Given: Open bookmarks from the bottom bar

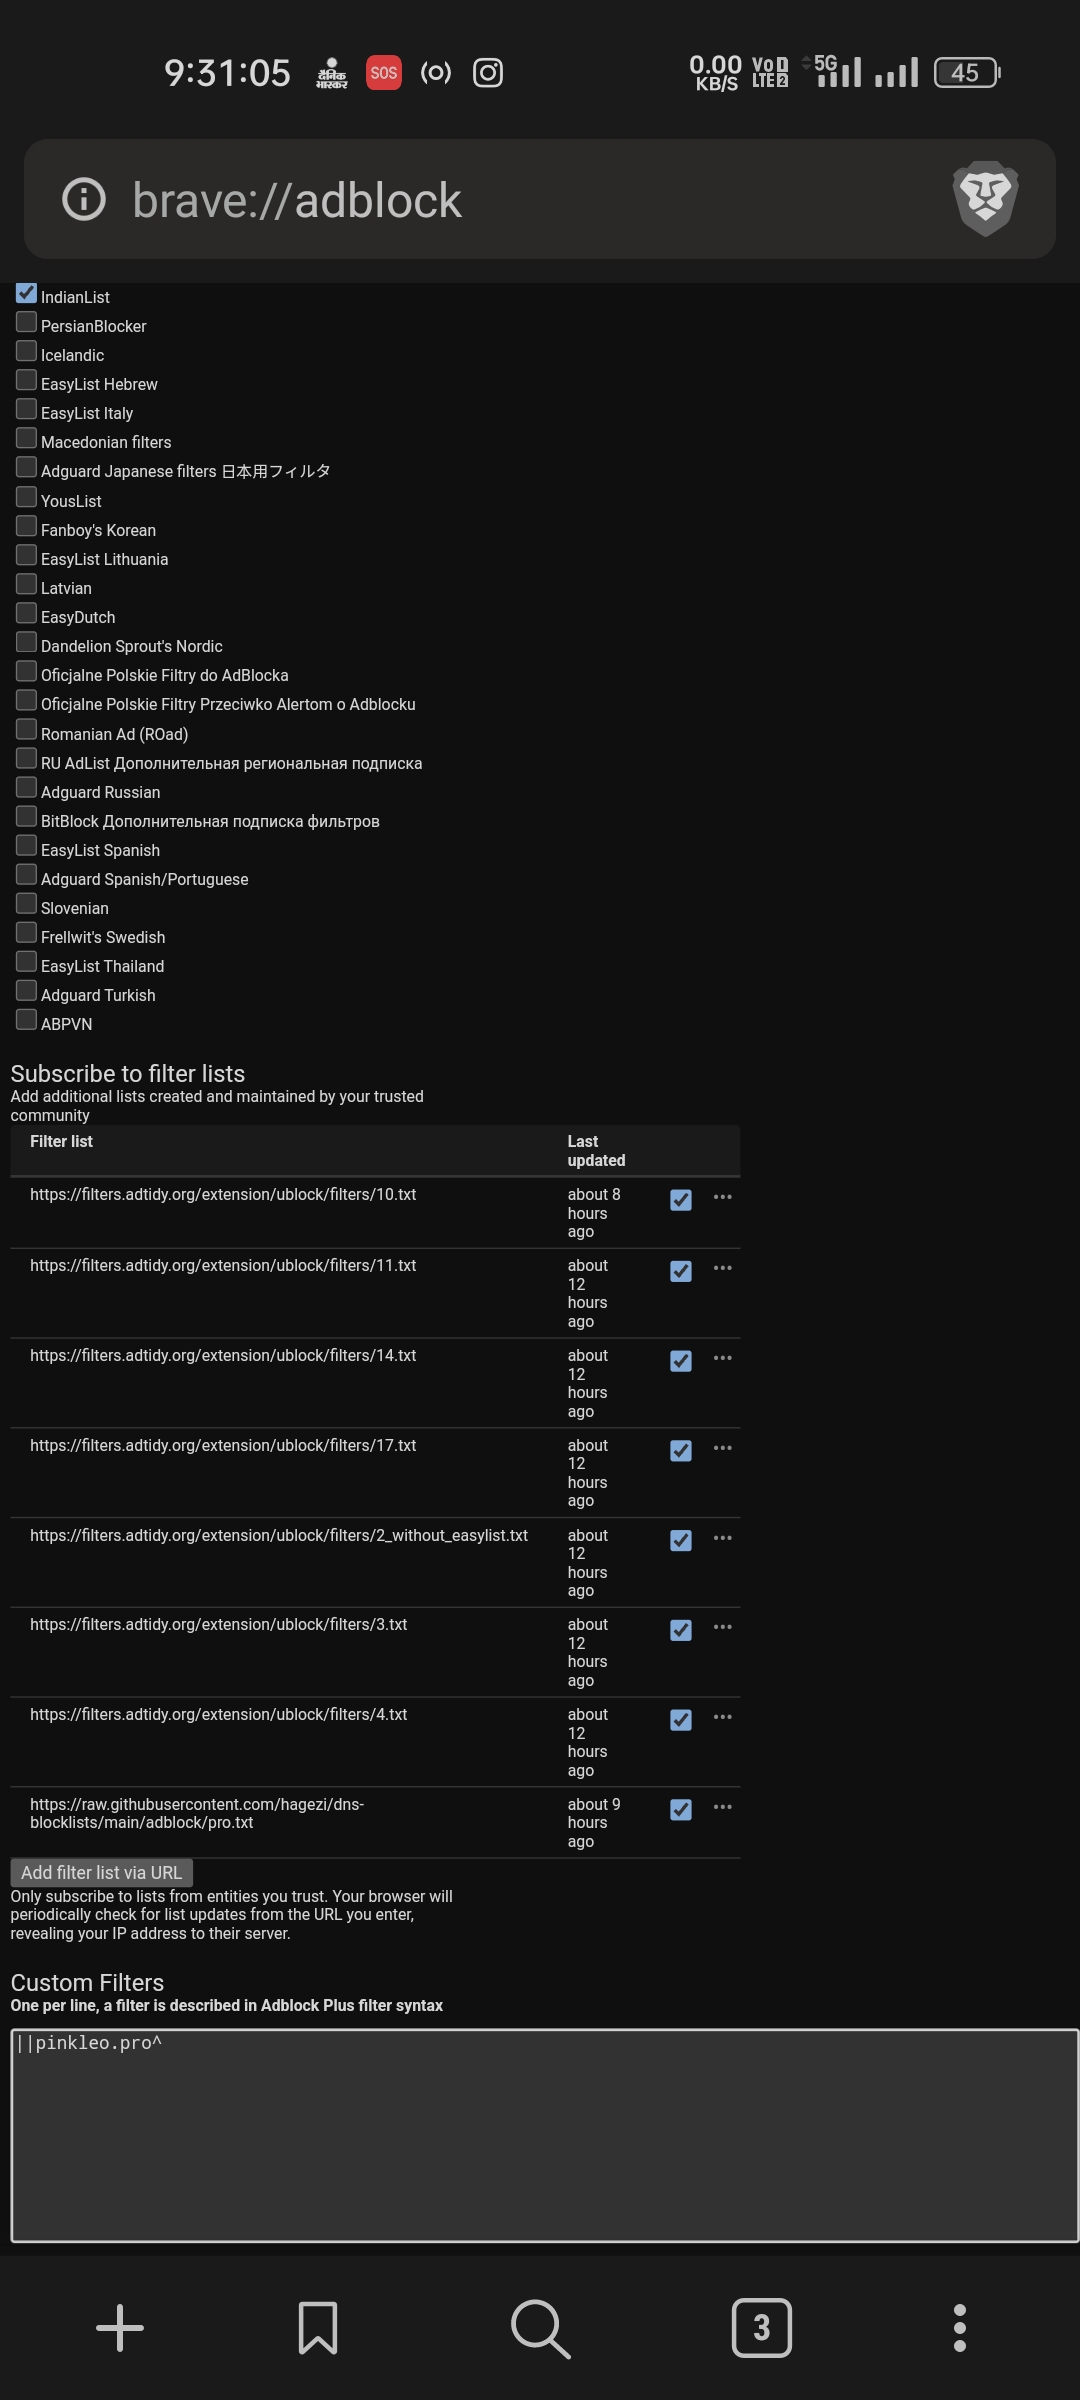Looking at the screenshot, I should (x=320, y=2329).
